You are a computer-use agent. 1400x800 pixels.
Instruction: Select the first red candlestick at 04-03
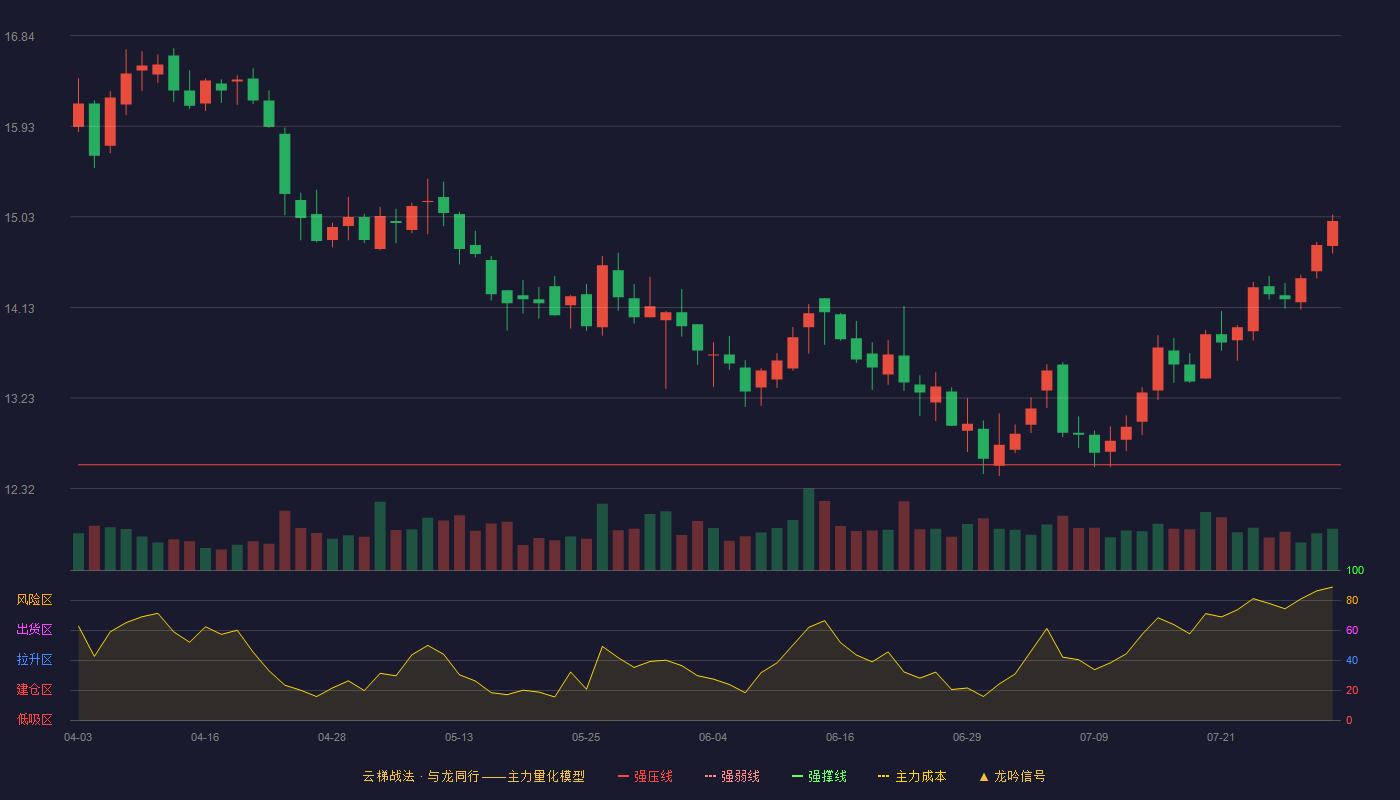[78, 114]
